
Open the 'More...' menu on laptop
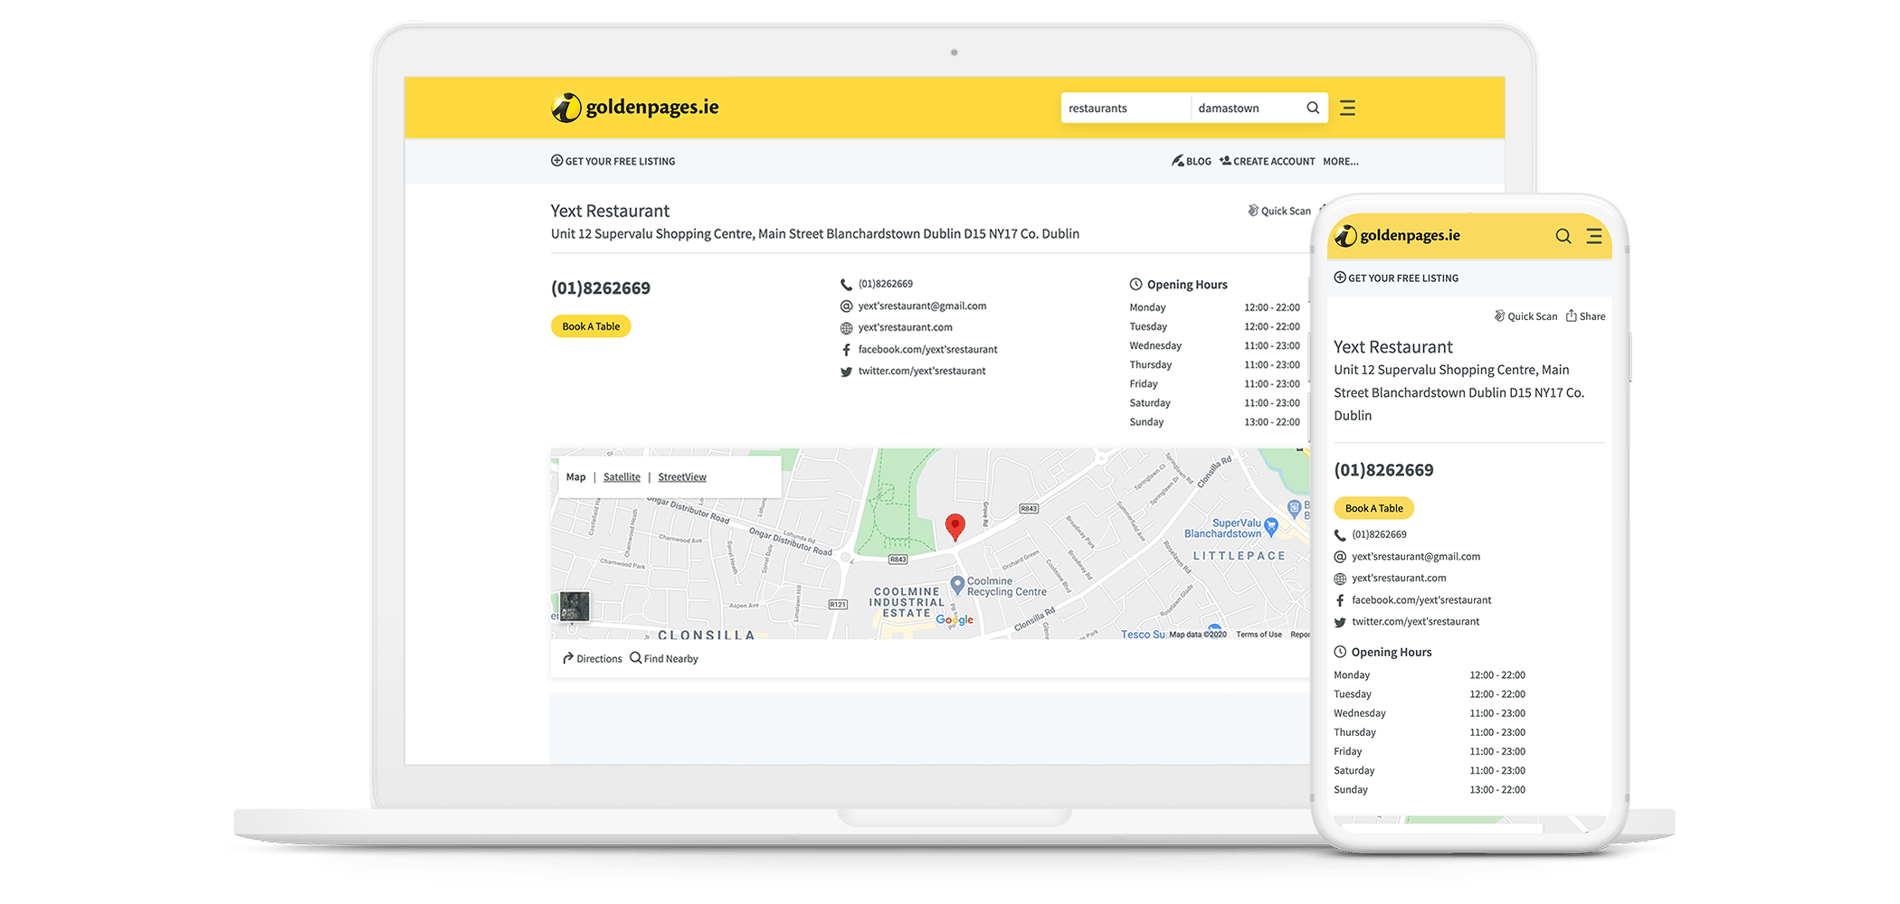(x=1340, y=161)
